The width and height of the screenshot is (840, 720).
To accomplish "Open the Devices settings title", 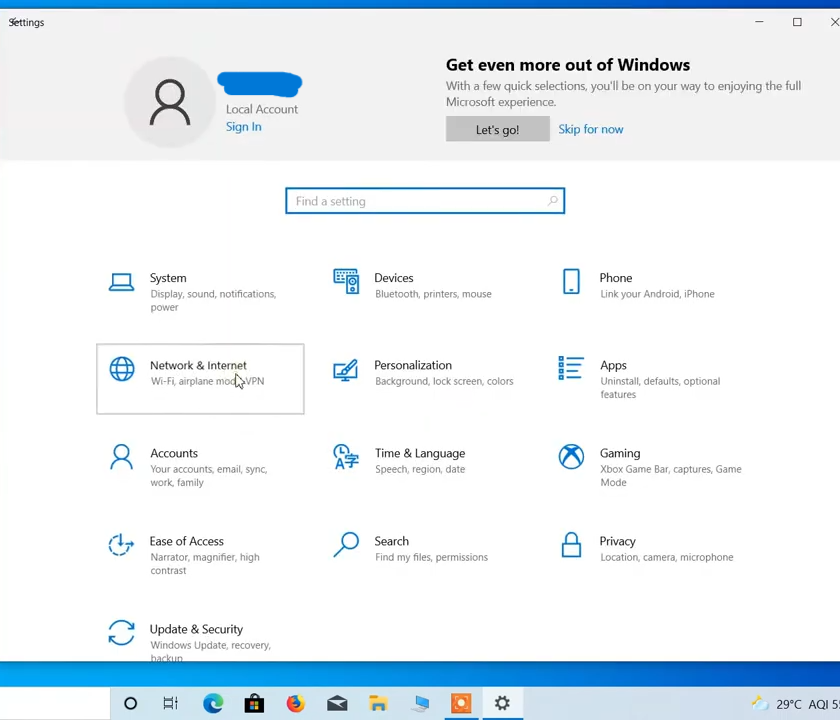I will coord(394,278).
